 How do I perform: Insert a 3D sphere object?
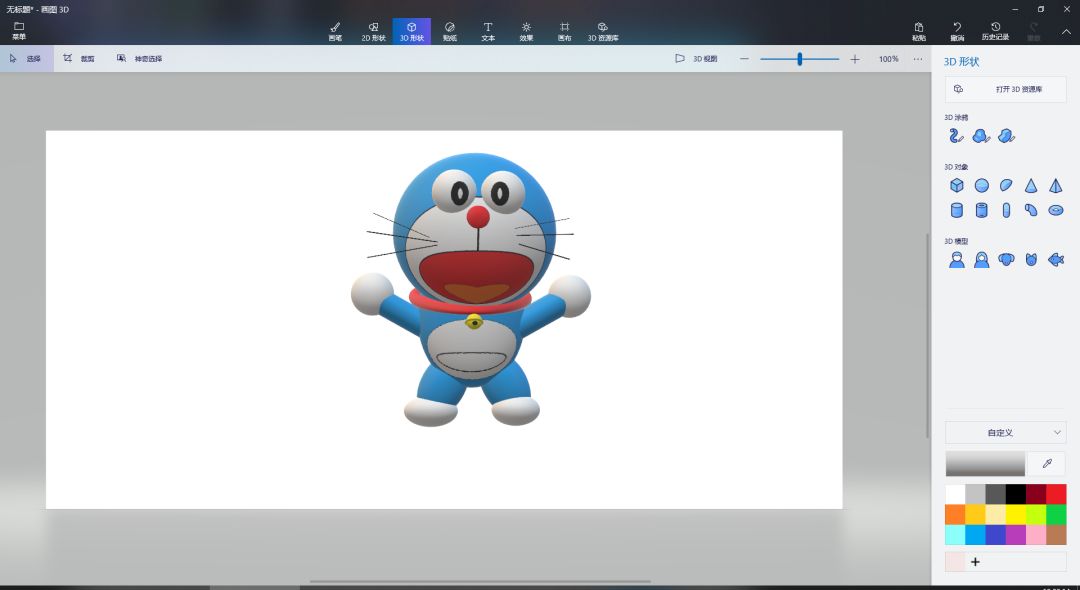pyautogui.click(x=982, y=185)
